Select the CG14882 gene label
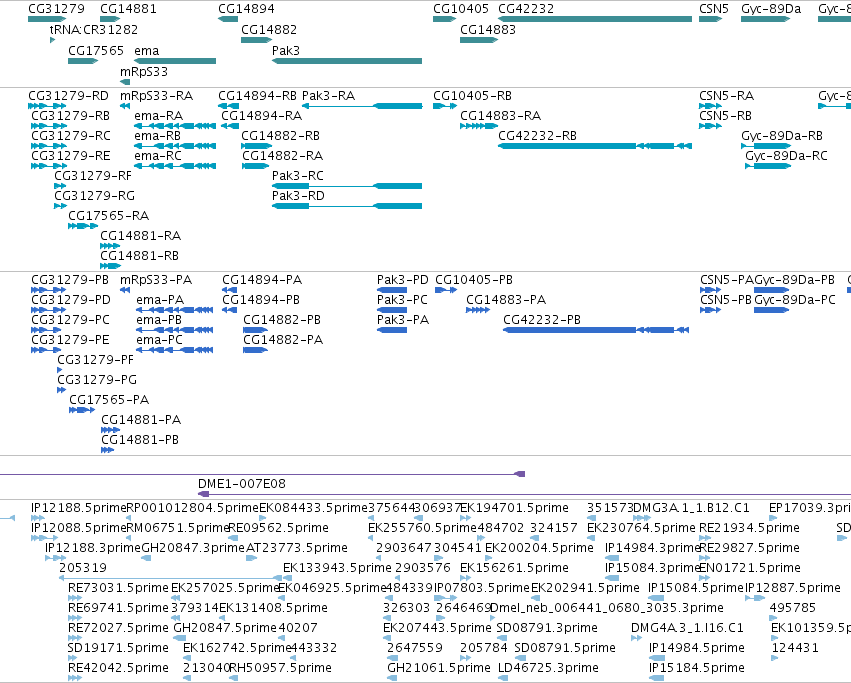The image size is (851, 683). (269, 29)
